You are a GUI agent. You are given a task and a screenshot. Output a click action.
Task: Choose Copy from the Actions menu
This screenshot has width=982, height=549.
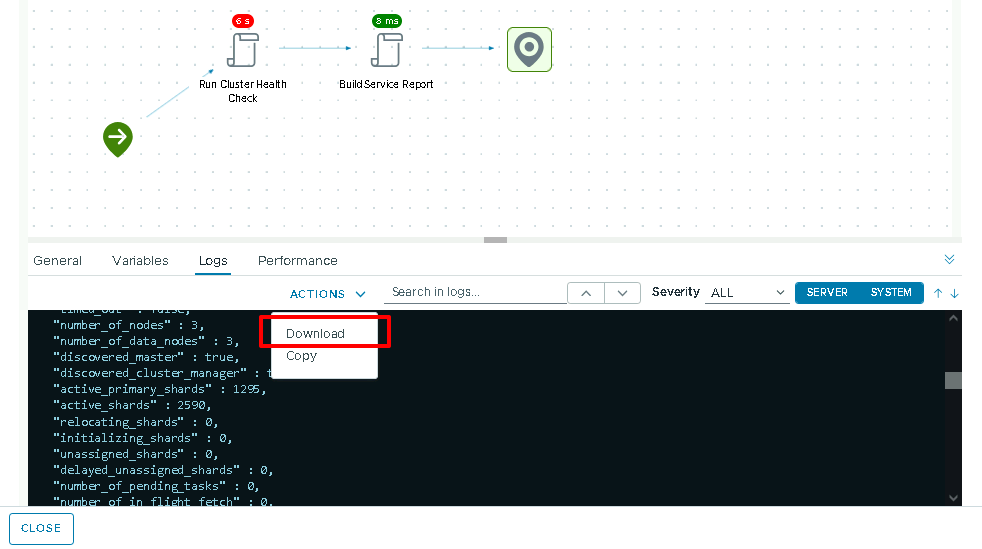click(x=301, y=356)
